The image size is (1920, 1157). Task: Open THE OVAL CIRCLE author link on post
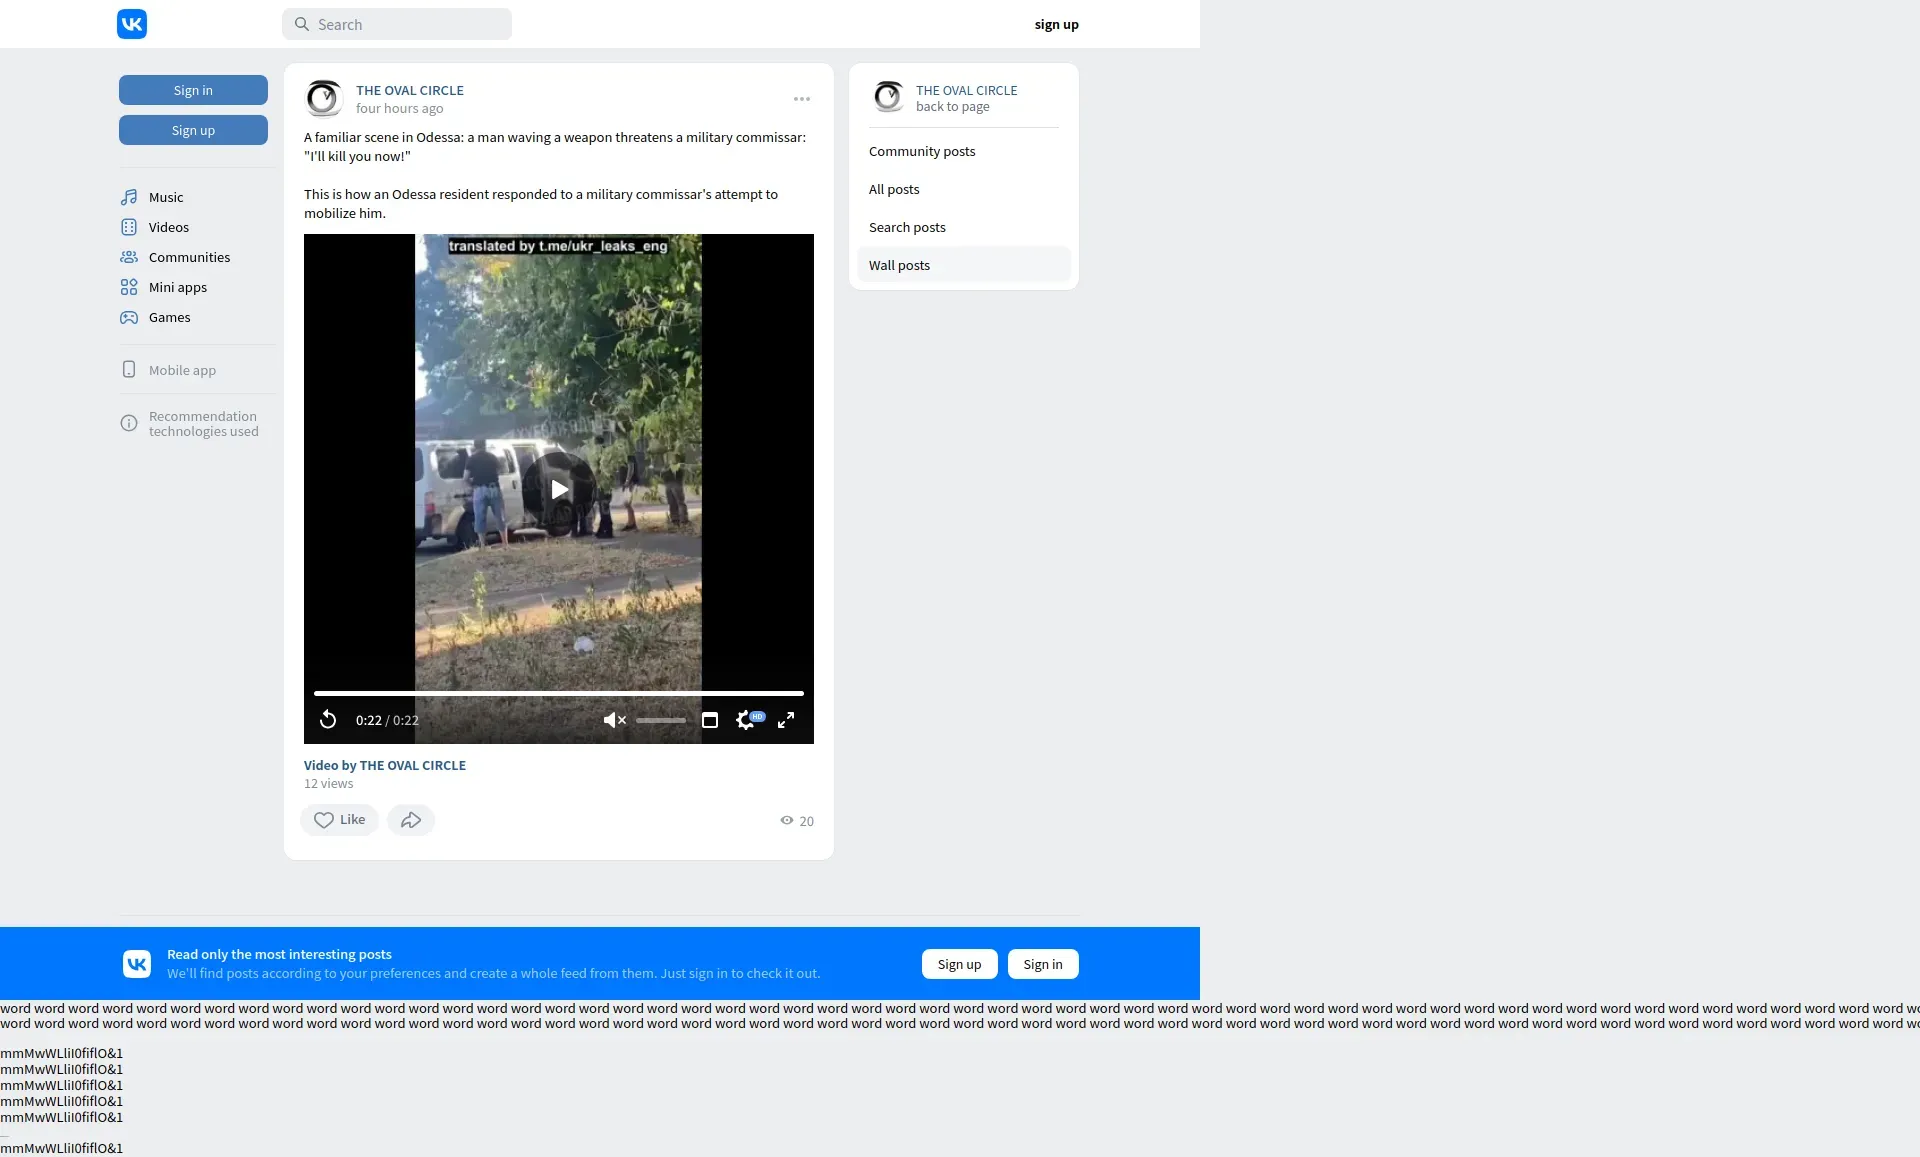(x=409, y=90)
